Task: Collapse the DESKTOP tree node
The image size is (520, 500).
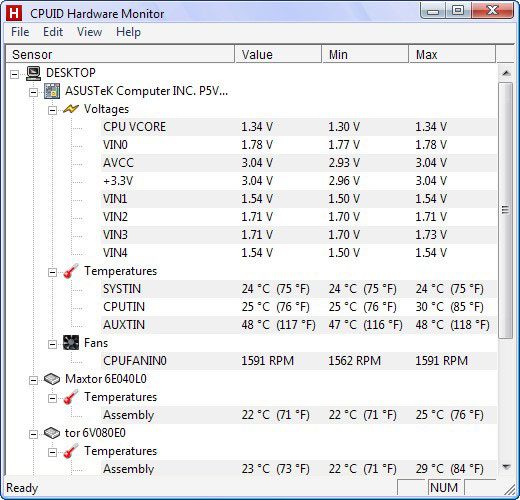Action: (15, 74)
